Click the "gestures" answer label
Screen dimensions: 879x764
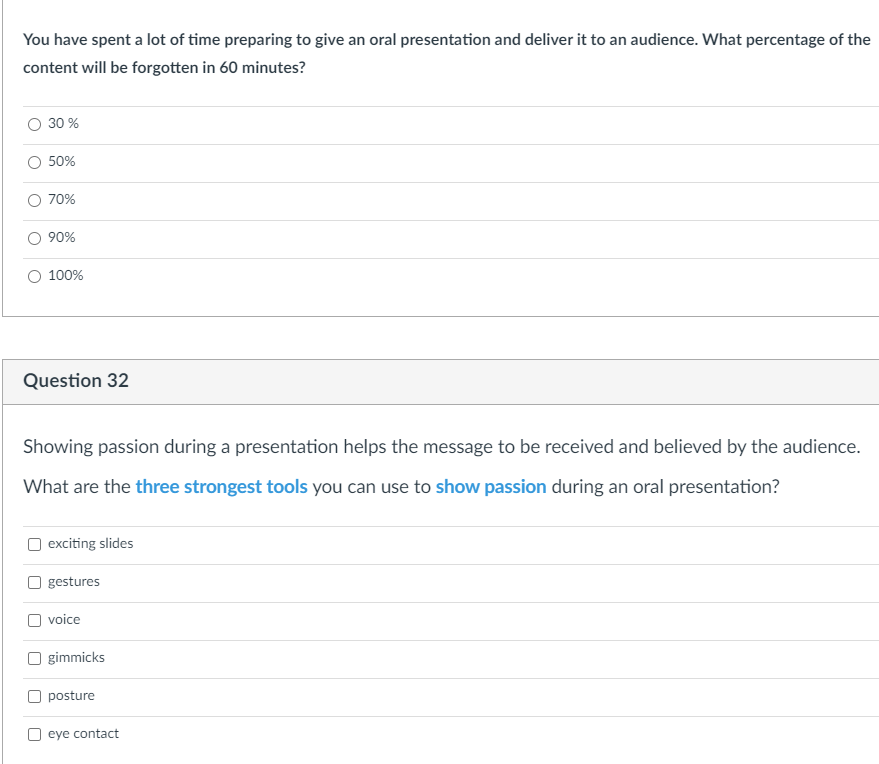click(74, 582)
